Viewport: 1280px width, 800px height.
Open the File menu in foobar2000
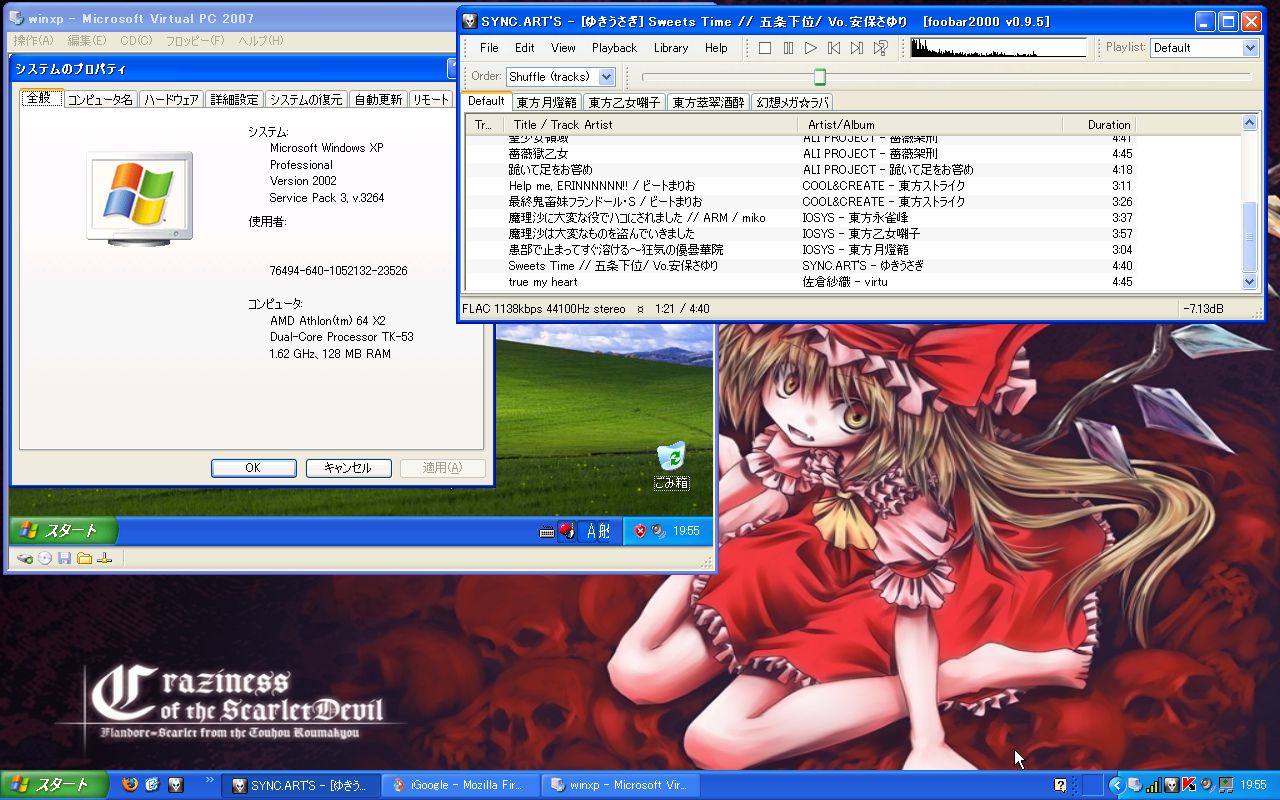click(489, 48)
